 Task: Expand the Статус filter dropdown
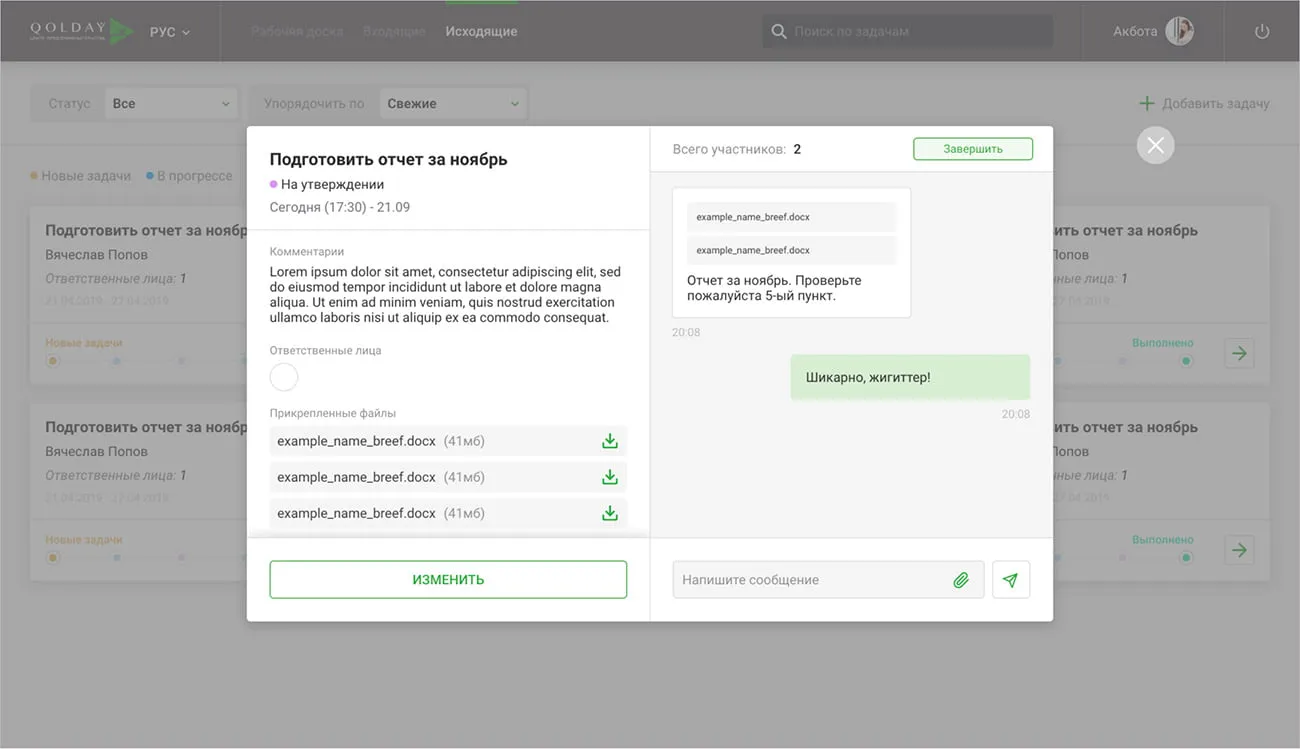170,104
